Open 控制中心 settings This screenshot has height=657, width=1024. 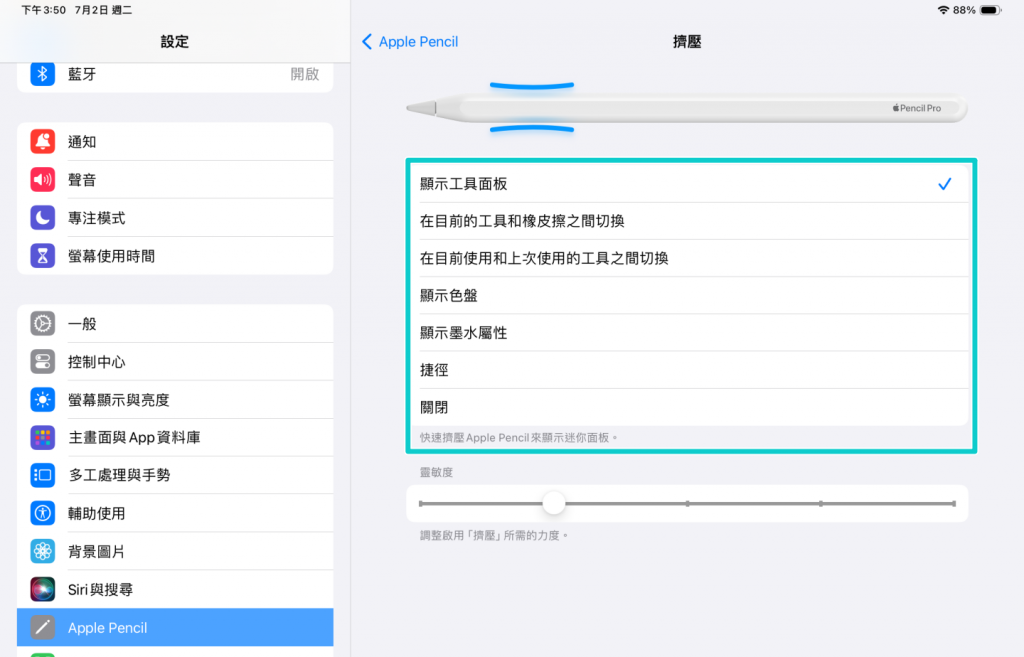(175, 361)
